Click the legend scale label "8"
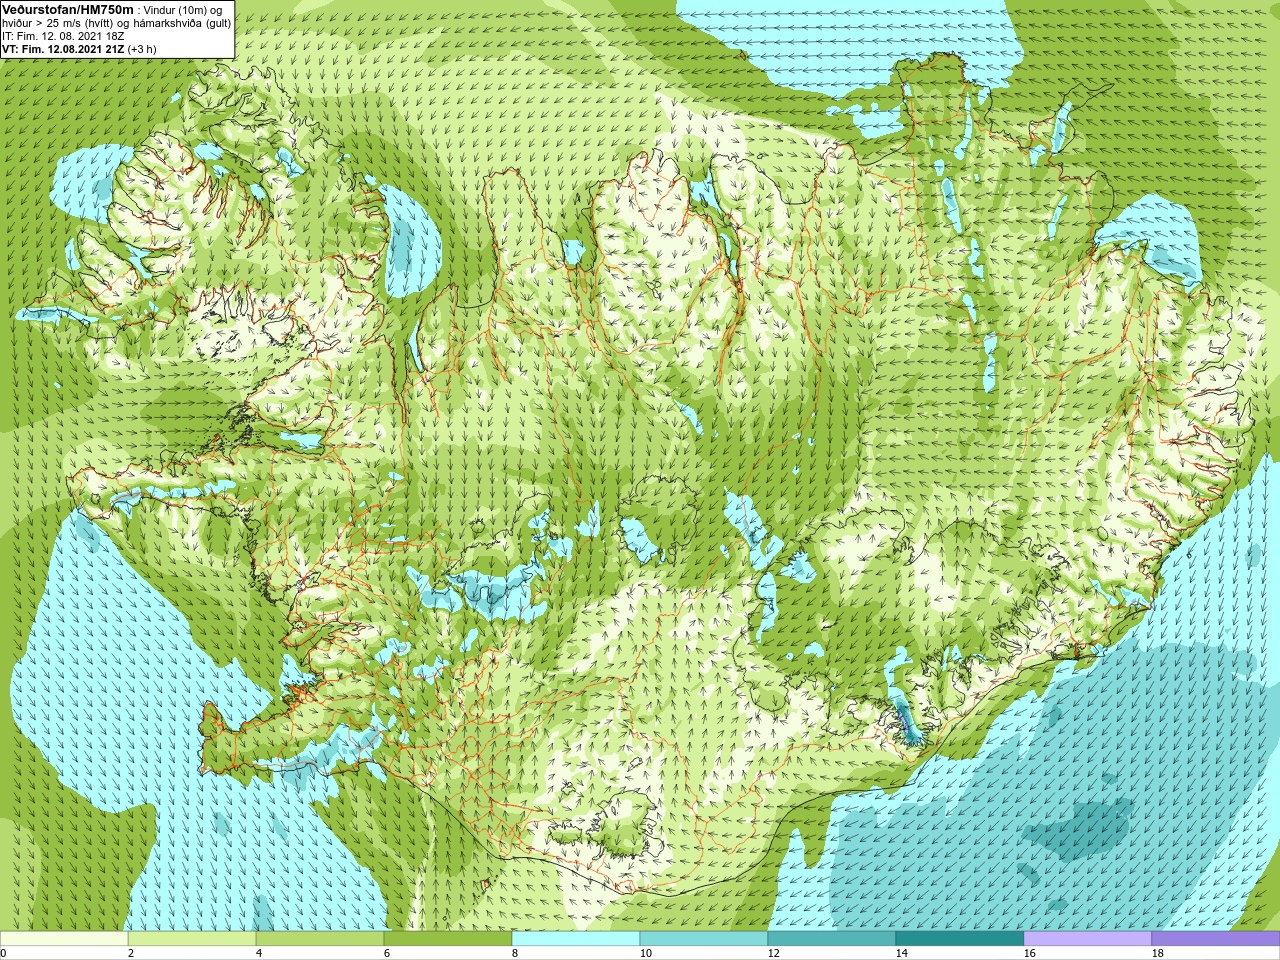Screen dimensions: 1280x960 coord(515,954)
